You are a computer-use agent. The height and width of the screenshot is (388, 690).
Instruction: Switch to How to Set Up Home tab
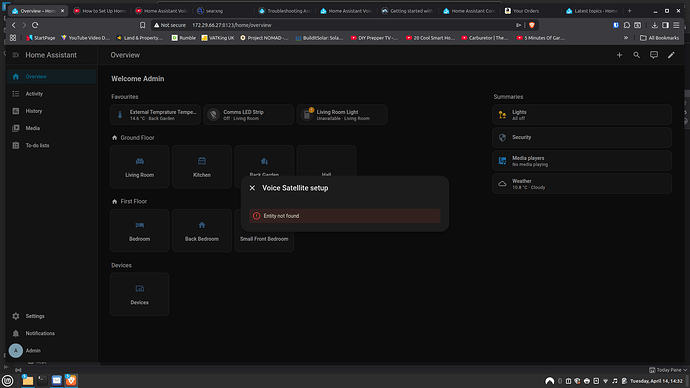(99, 11)
